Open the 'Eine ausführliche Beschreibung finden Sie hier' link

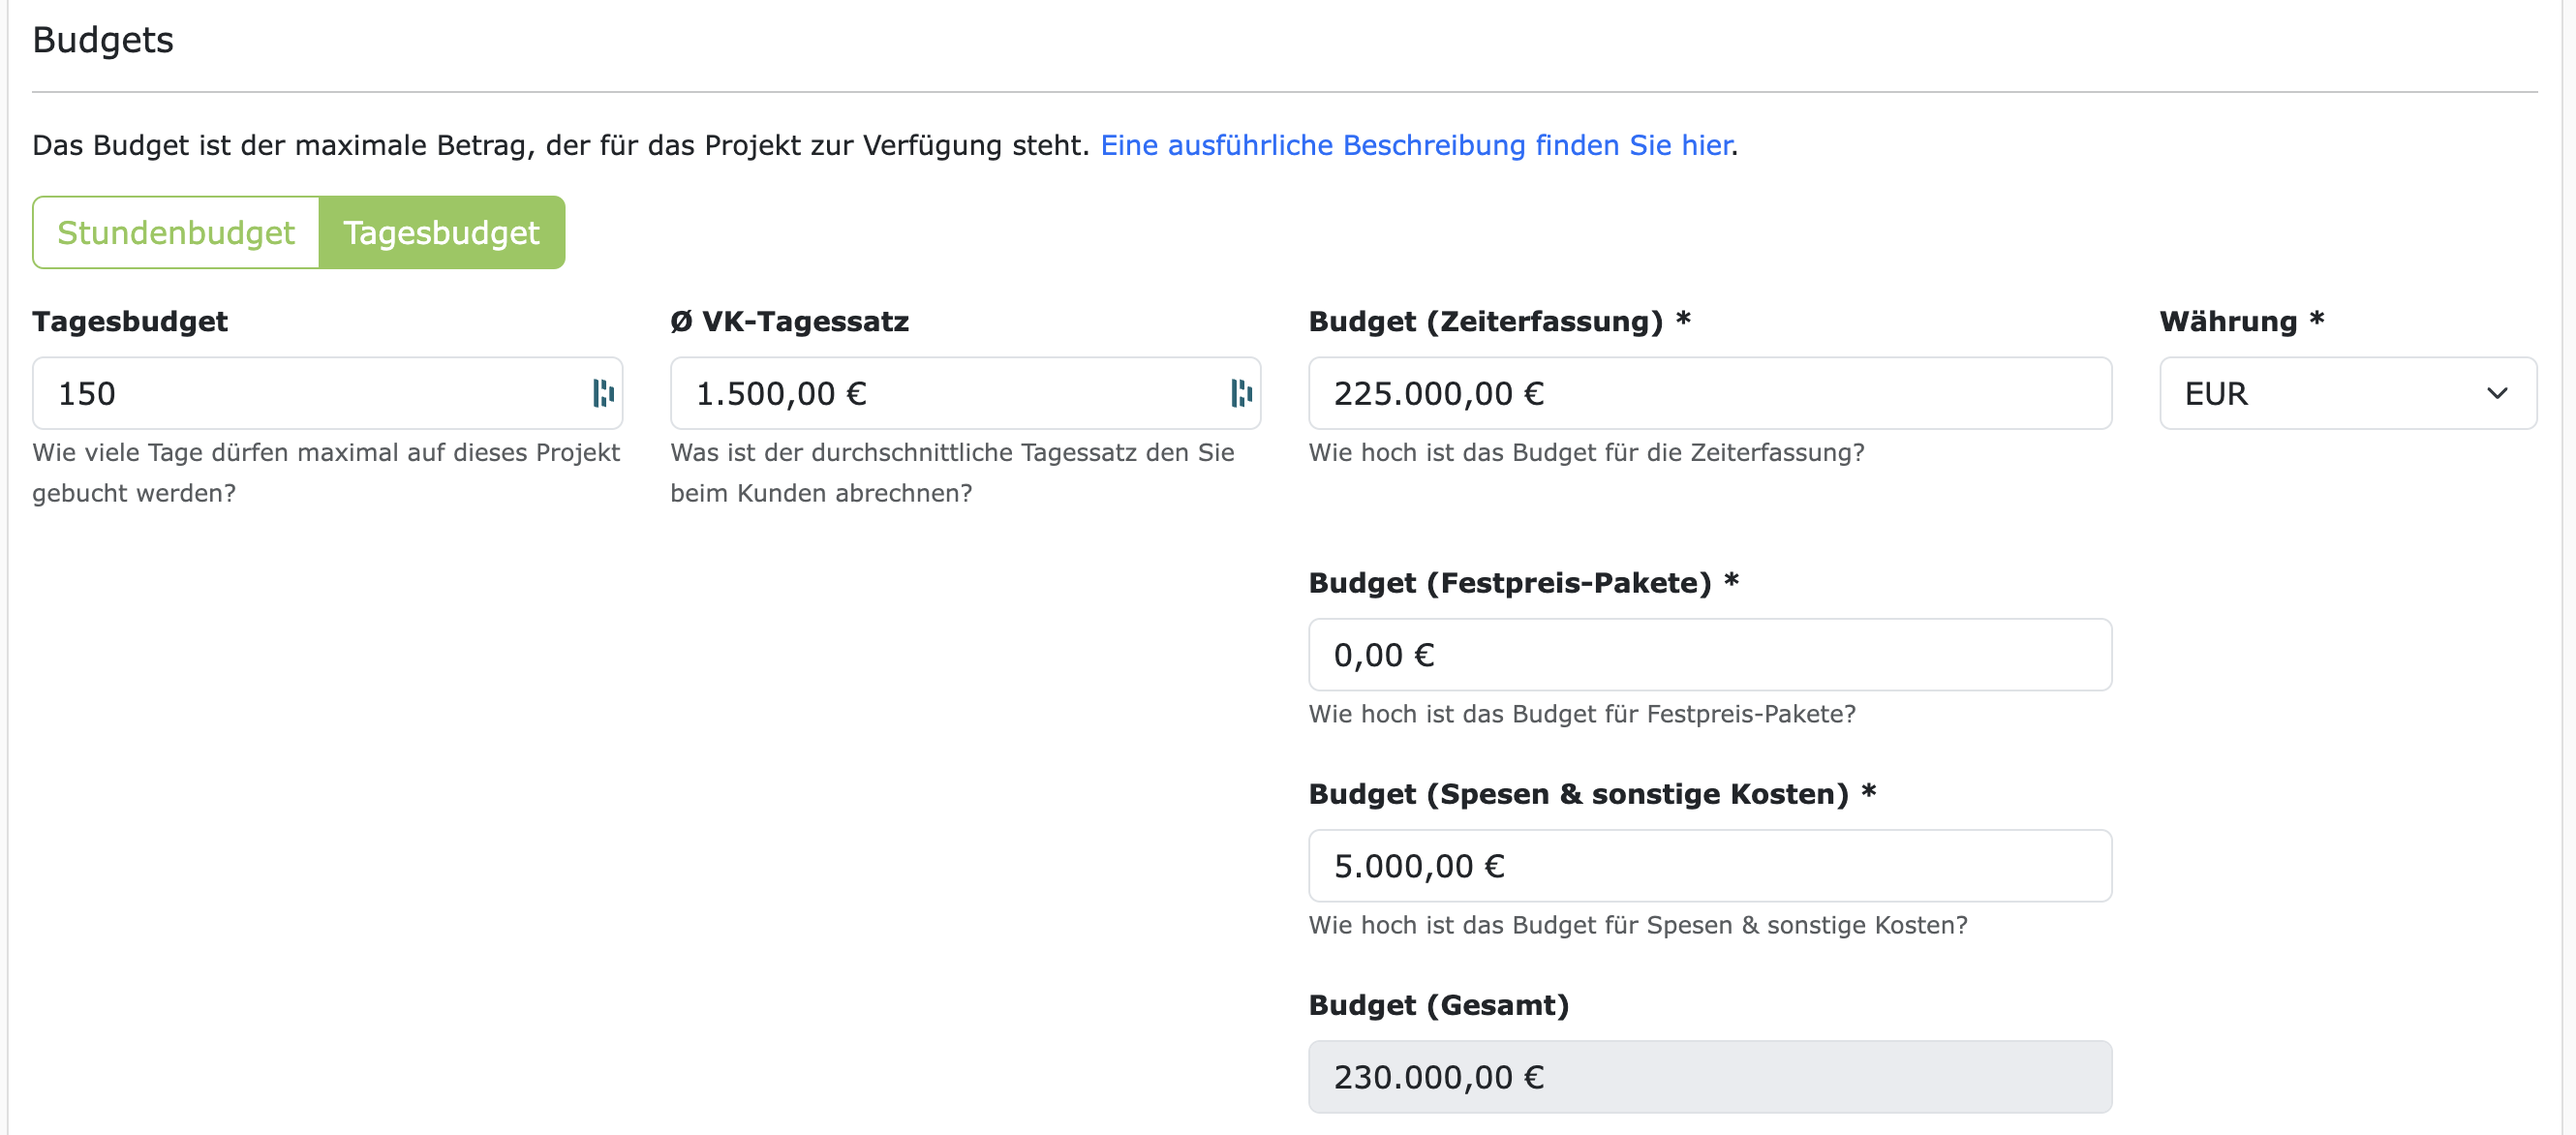[x=1415, y=145]
